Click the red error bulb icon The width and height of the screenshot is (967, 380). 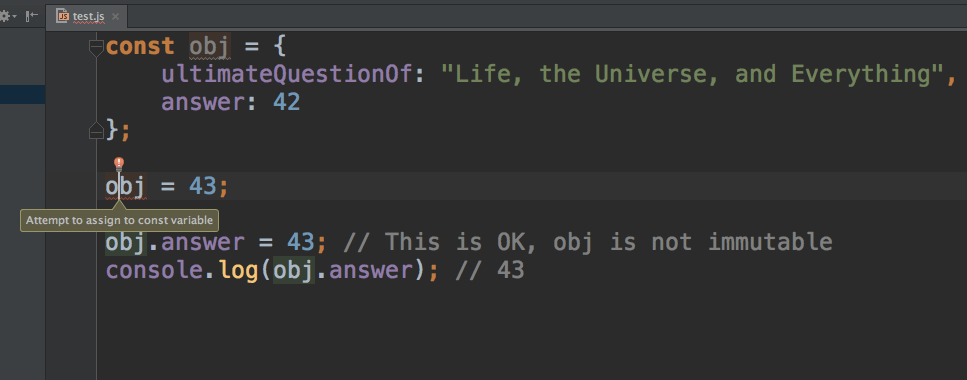click(x=119, y=164)
